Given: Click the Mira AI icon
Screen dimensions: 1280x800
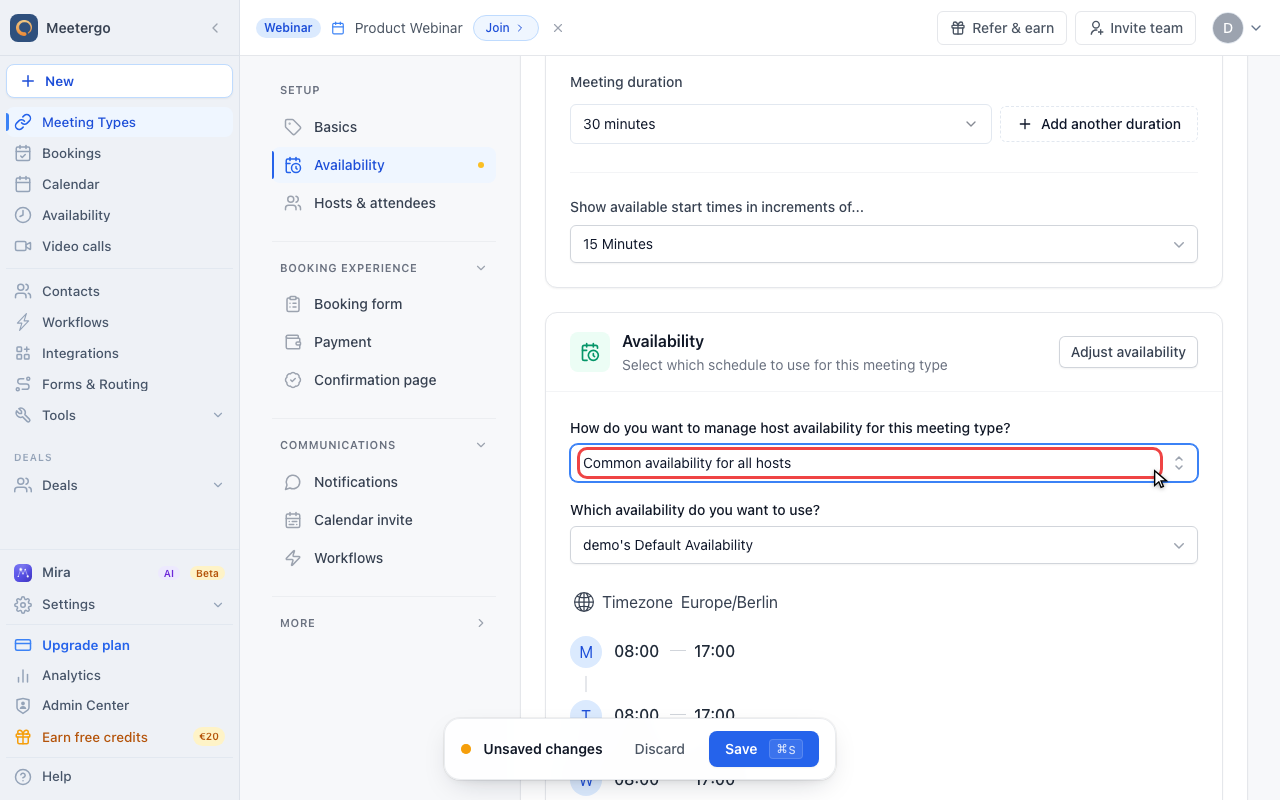Looking at the screenshot, I should pyautogui.click(x=23, y=573).
